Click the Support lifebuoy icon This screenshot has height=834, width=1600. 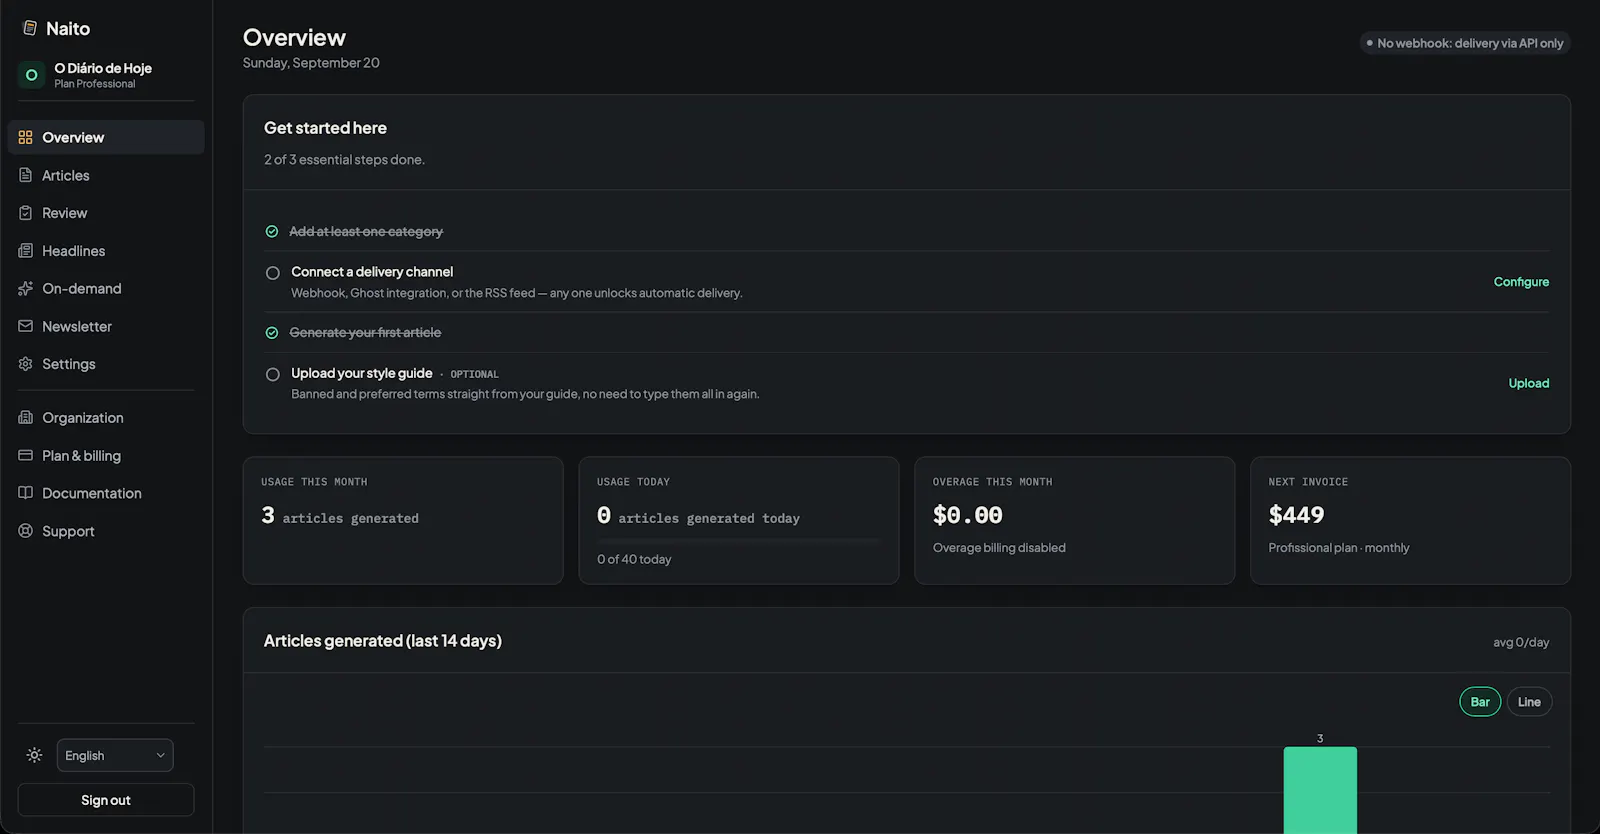tap(26, 531)
